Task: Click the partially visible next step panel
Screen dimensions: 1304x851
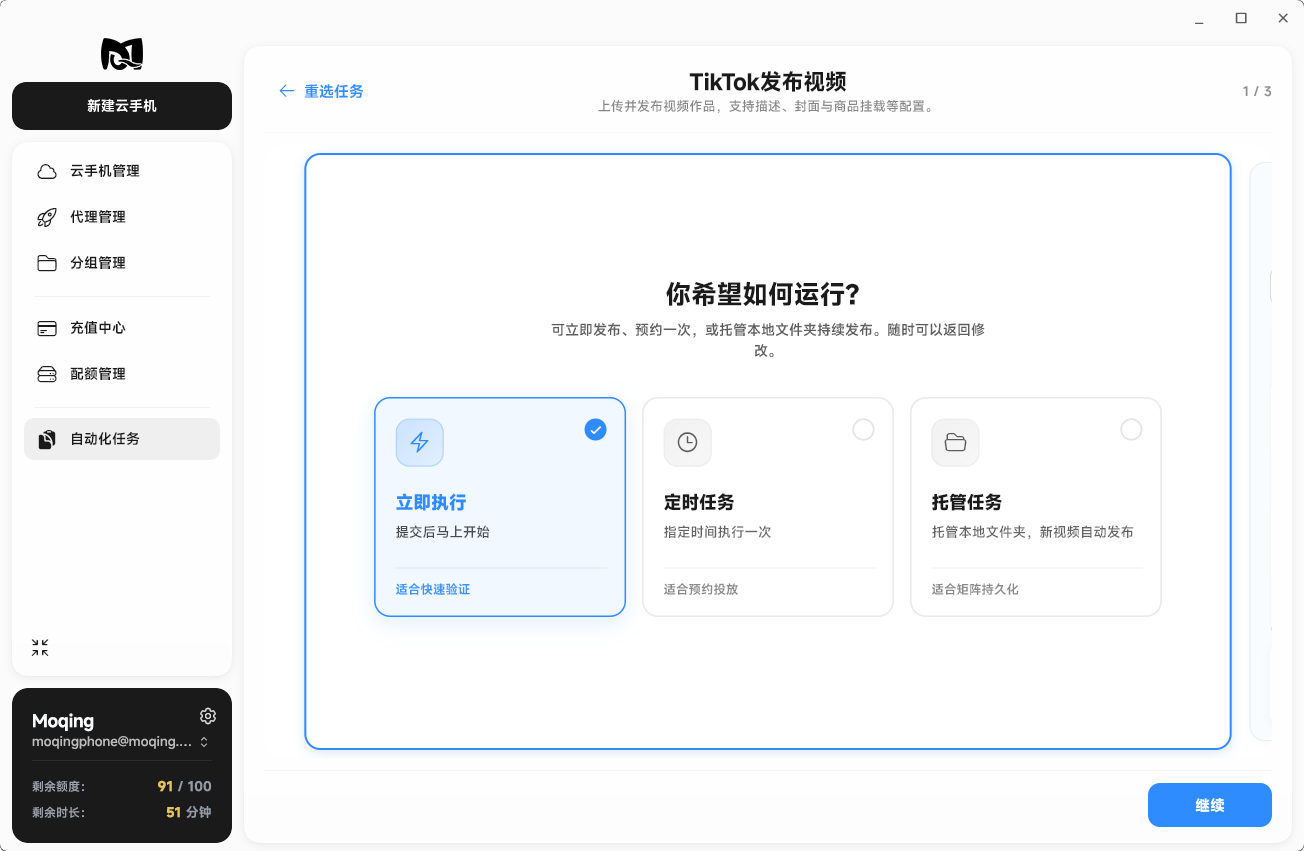Action: click(x=1261, y=451)
